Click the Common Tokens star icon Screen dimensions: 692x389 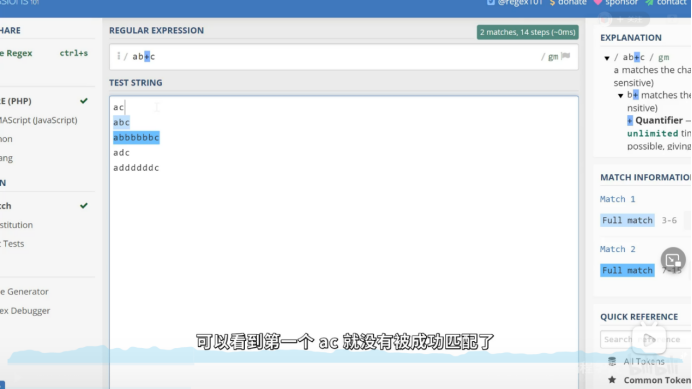612,380
